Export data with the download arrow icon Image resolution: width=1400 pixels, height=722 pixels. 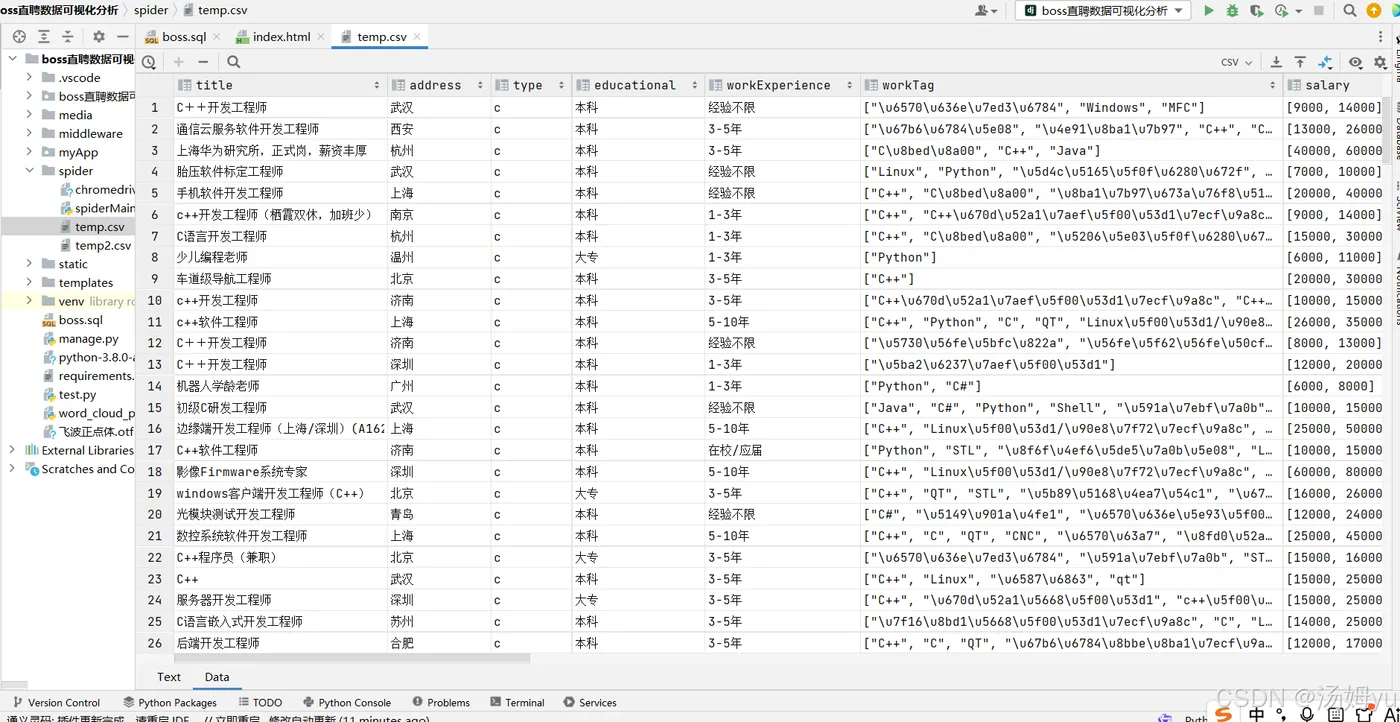click(x=1276, y=62)
